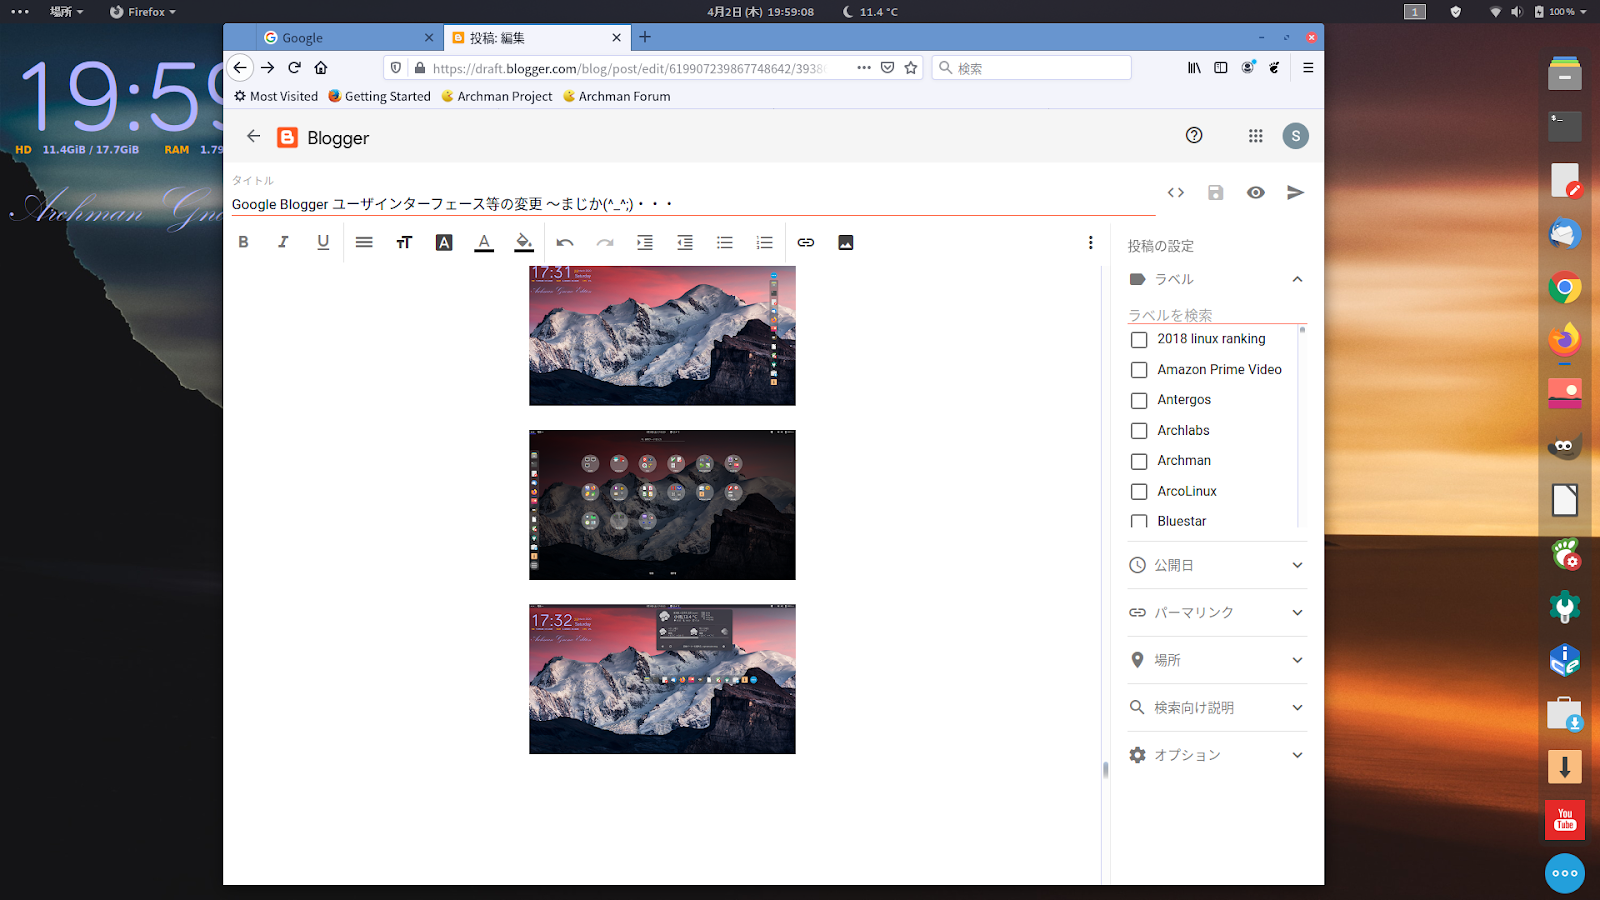Launch YouTube from the dock

click(1565, 820)
